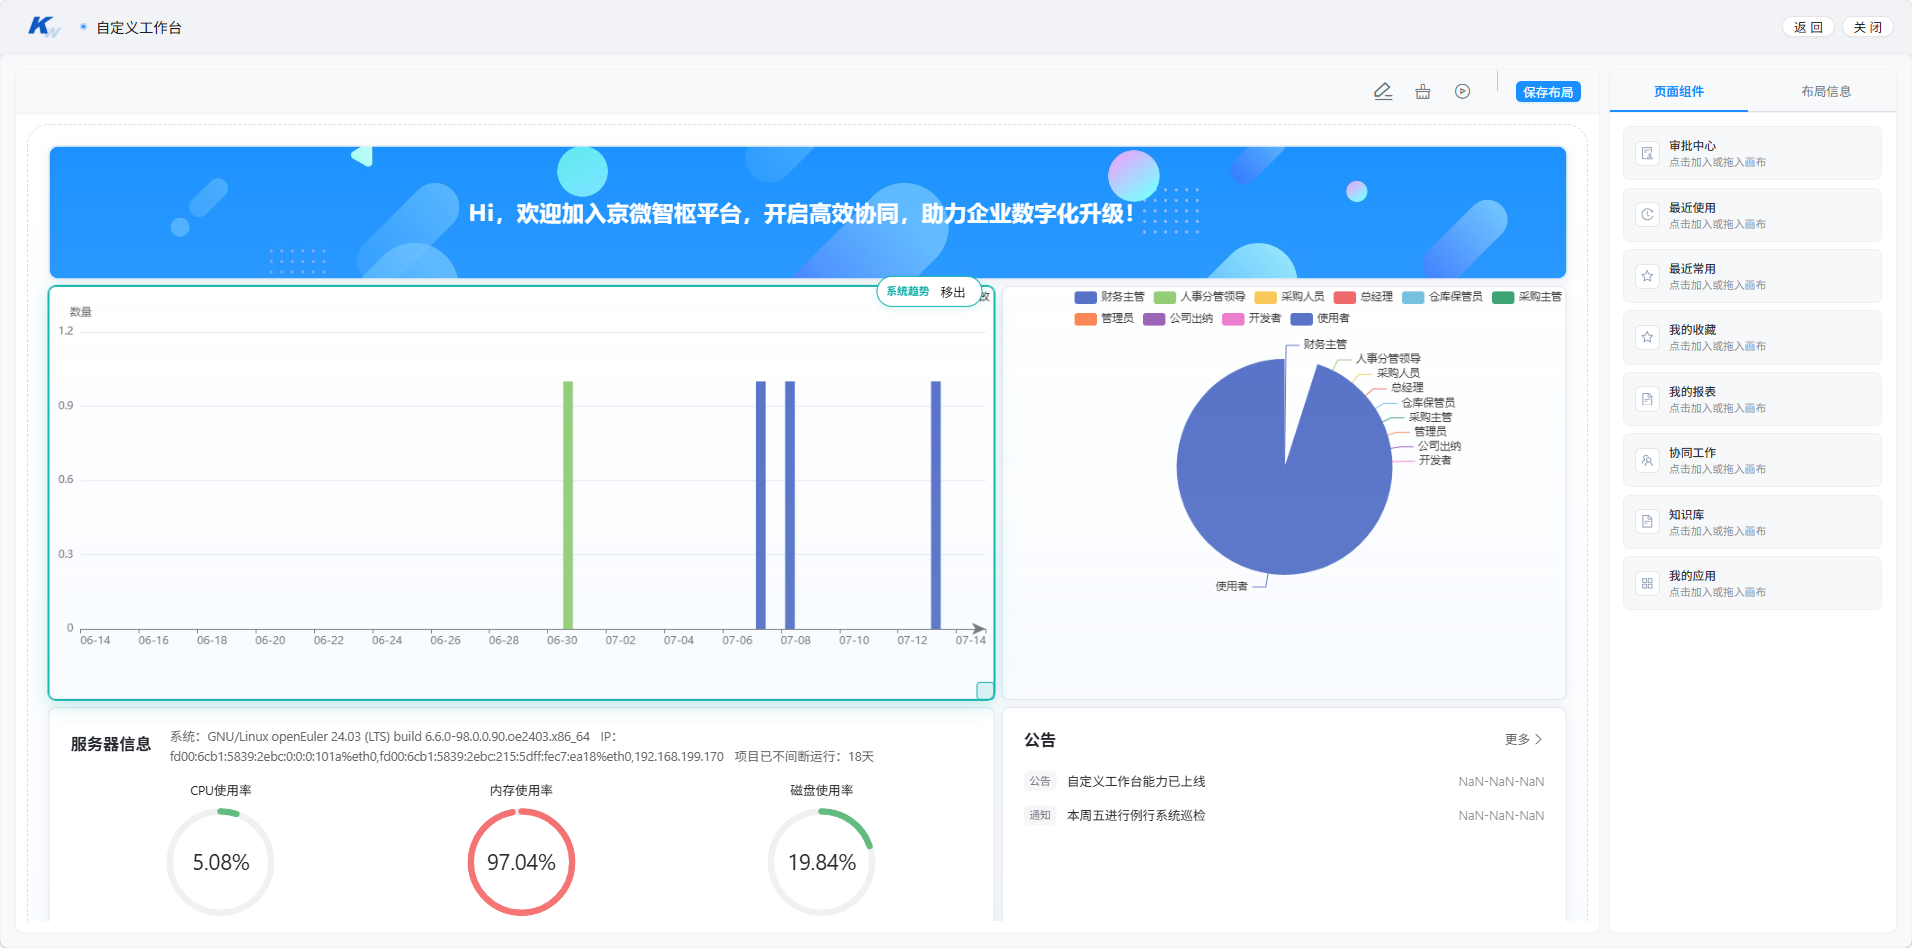This screenshot has width=1912, height=948.
Task: Click the green bar at 06-30
Action: tap(568, 505)
